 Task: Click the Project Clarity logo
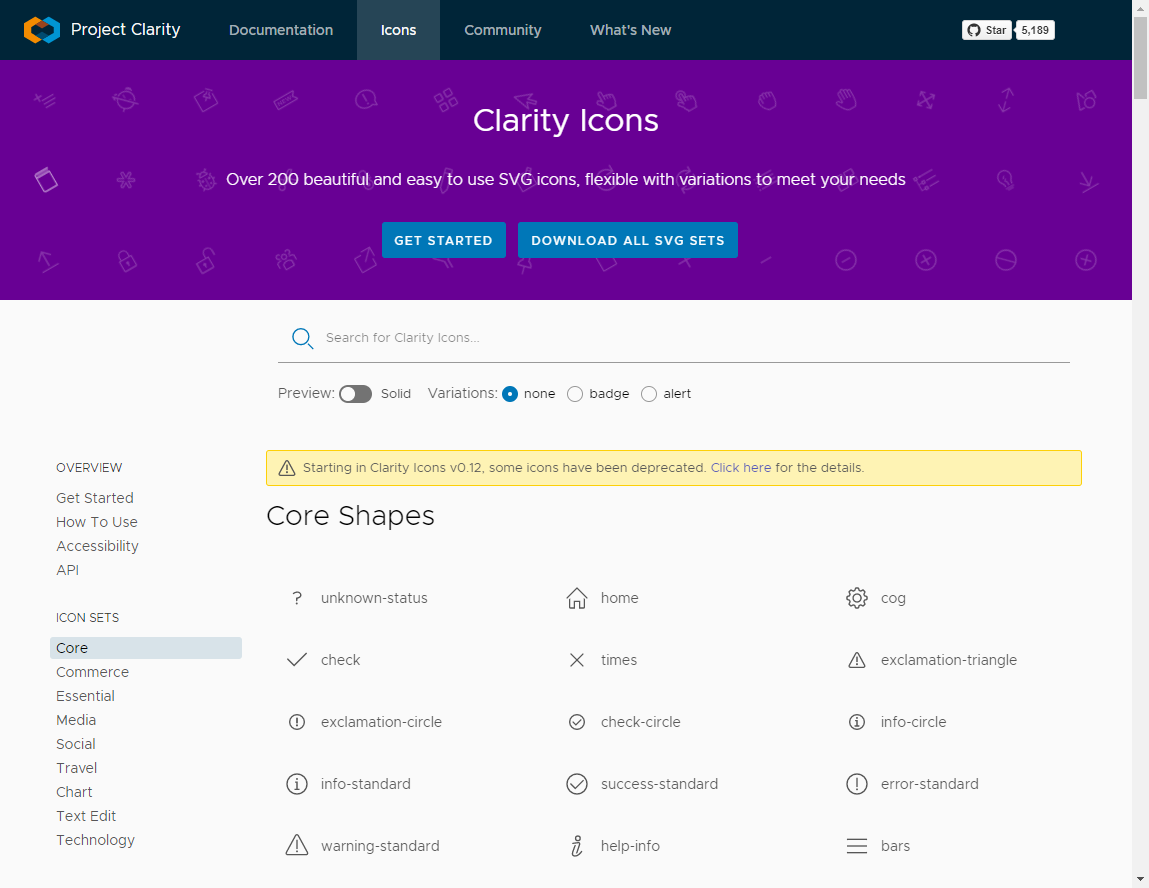tap(43, 30)
